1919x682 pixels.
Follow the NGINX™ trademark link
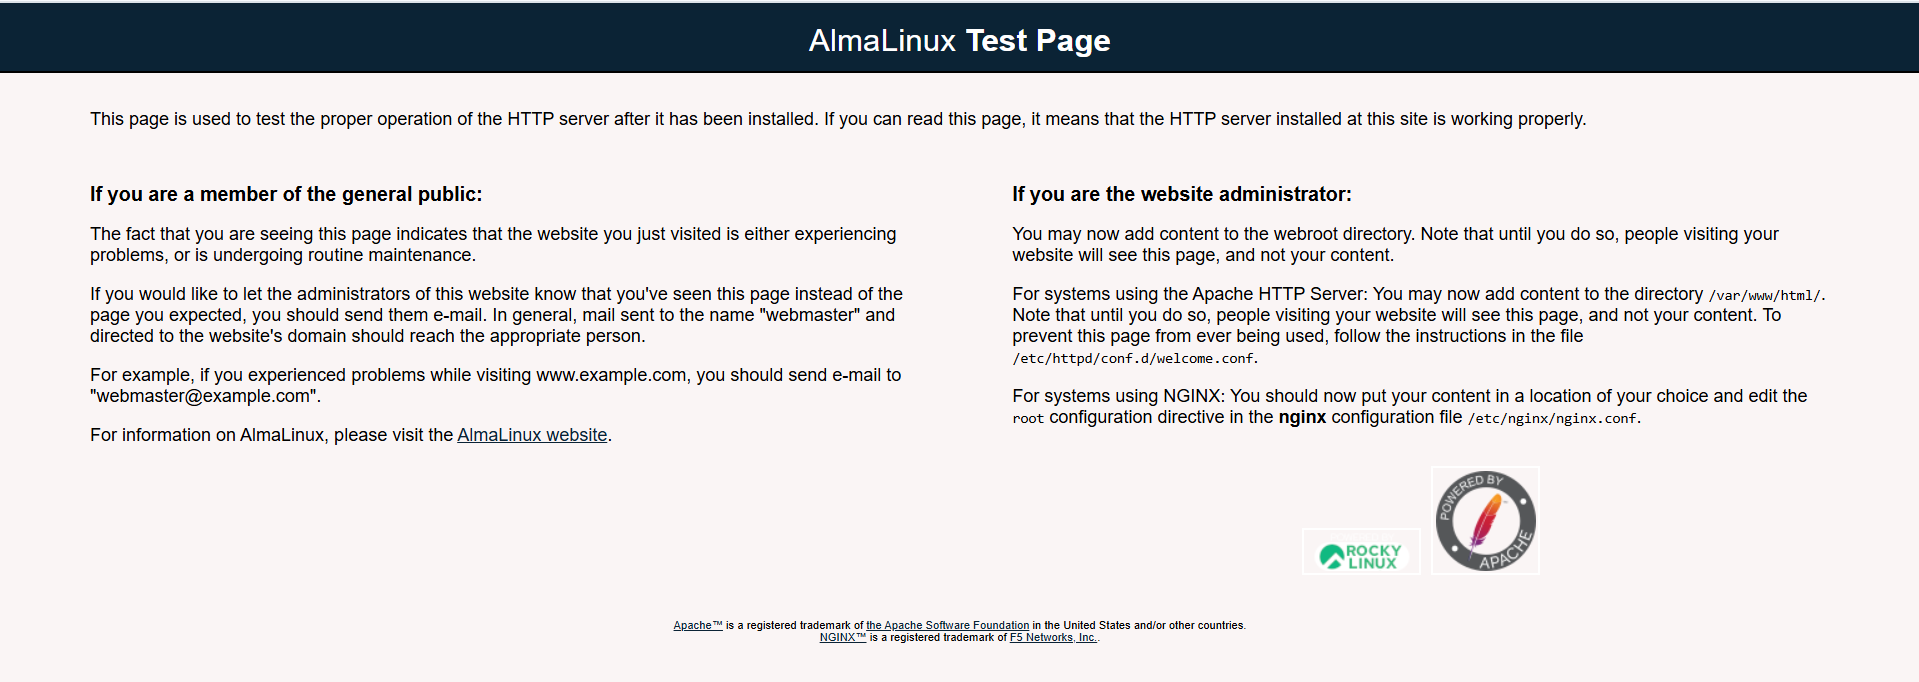843,638
